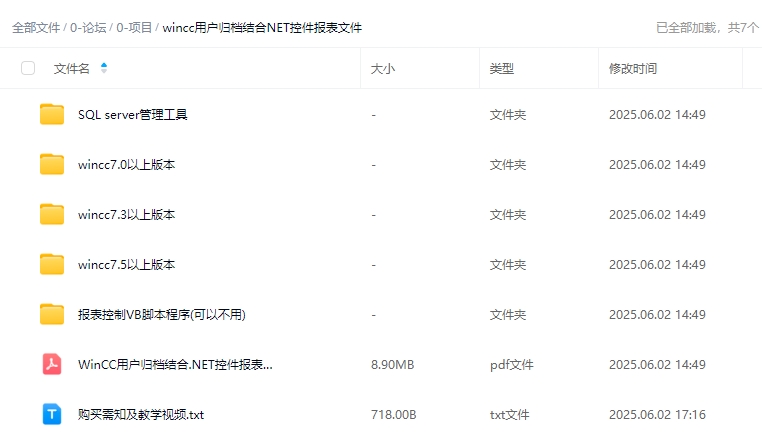The image size is (762, 445).
Task: Click the txt文件 type cell
Action: 510,415
